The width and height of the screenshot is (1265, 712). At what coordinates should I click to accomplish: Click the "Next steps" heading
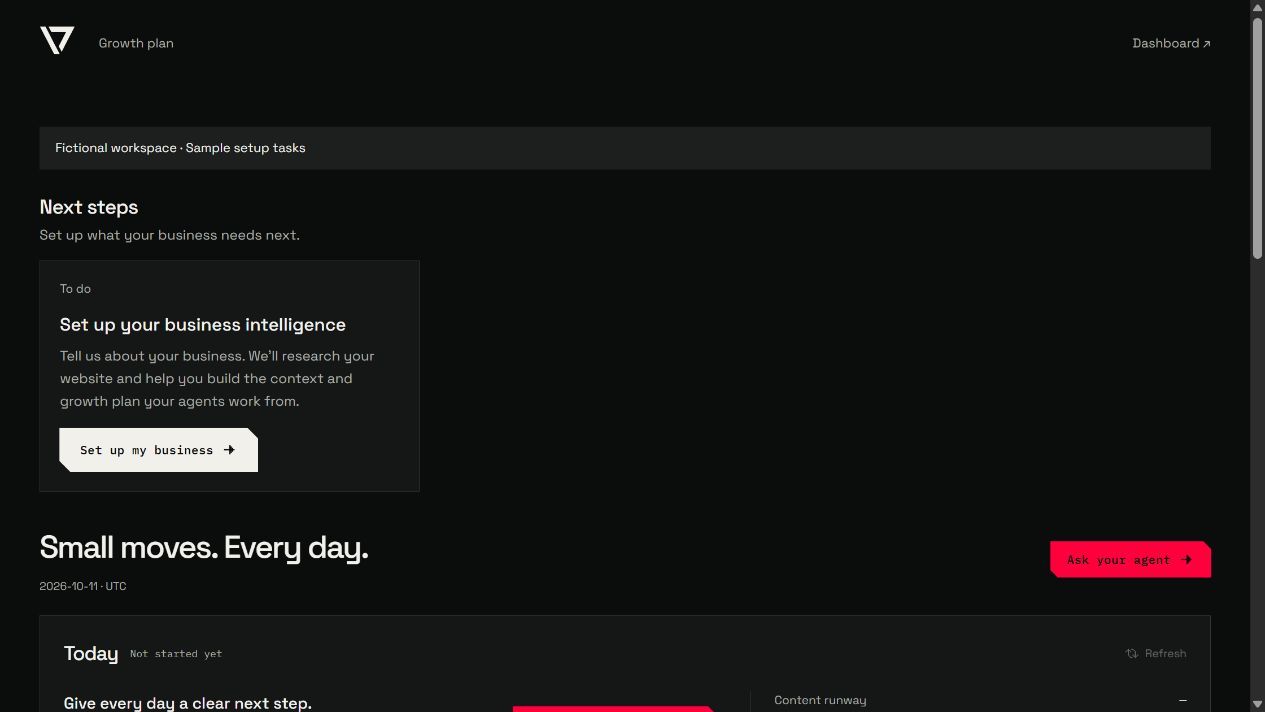click(89, 207)
